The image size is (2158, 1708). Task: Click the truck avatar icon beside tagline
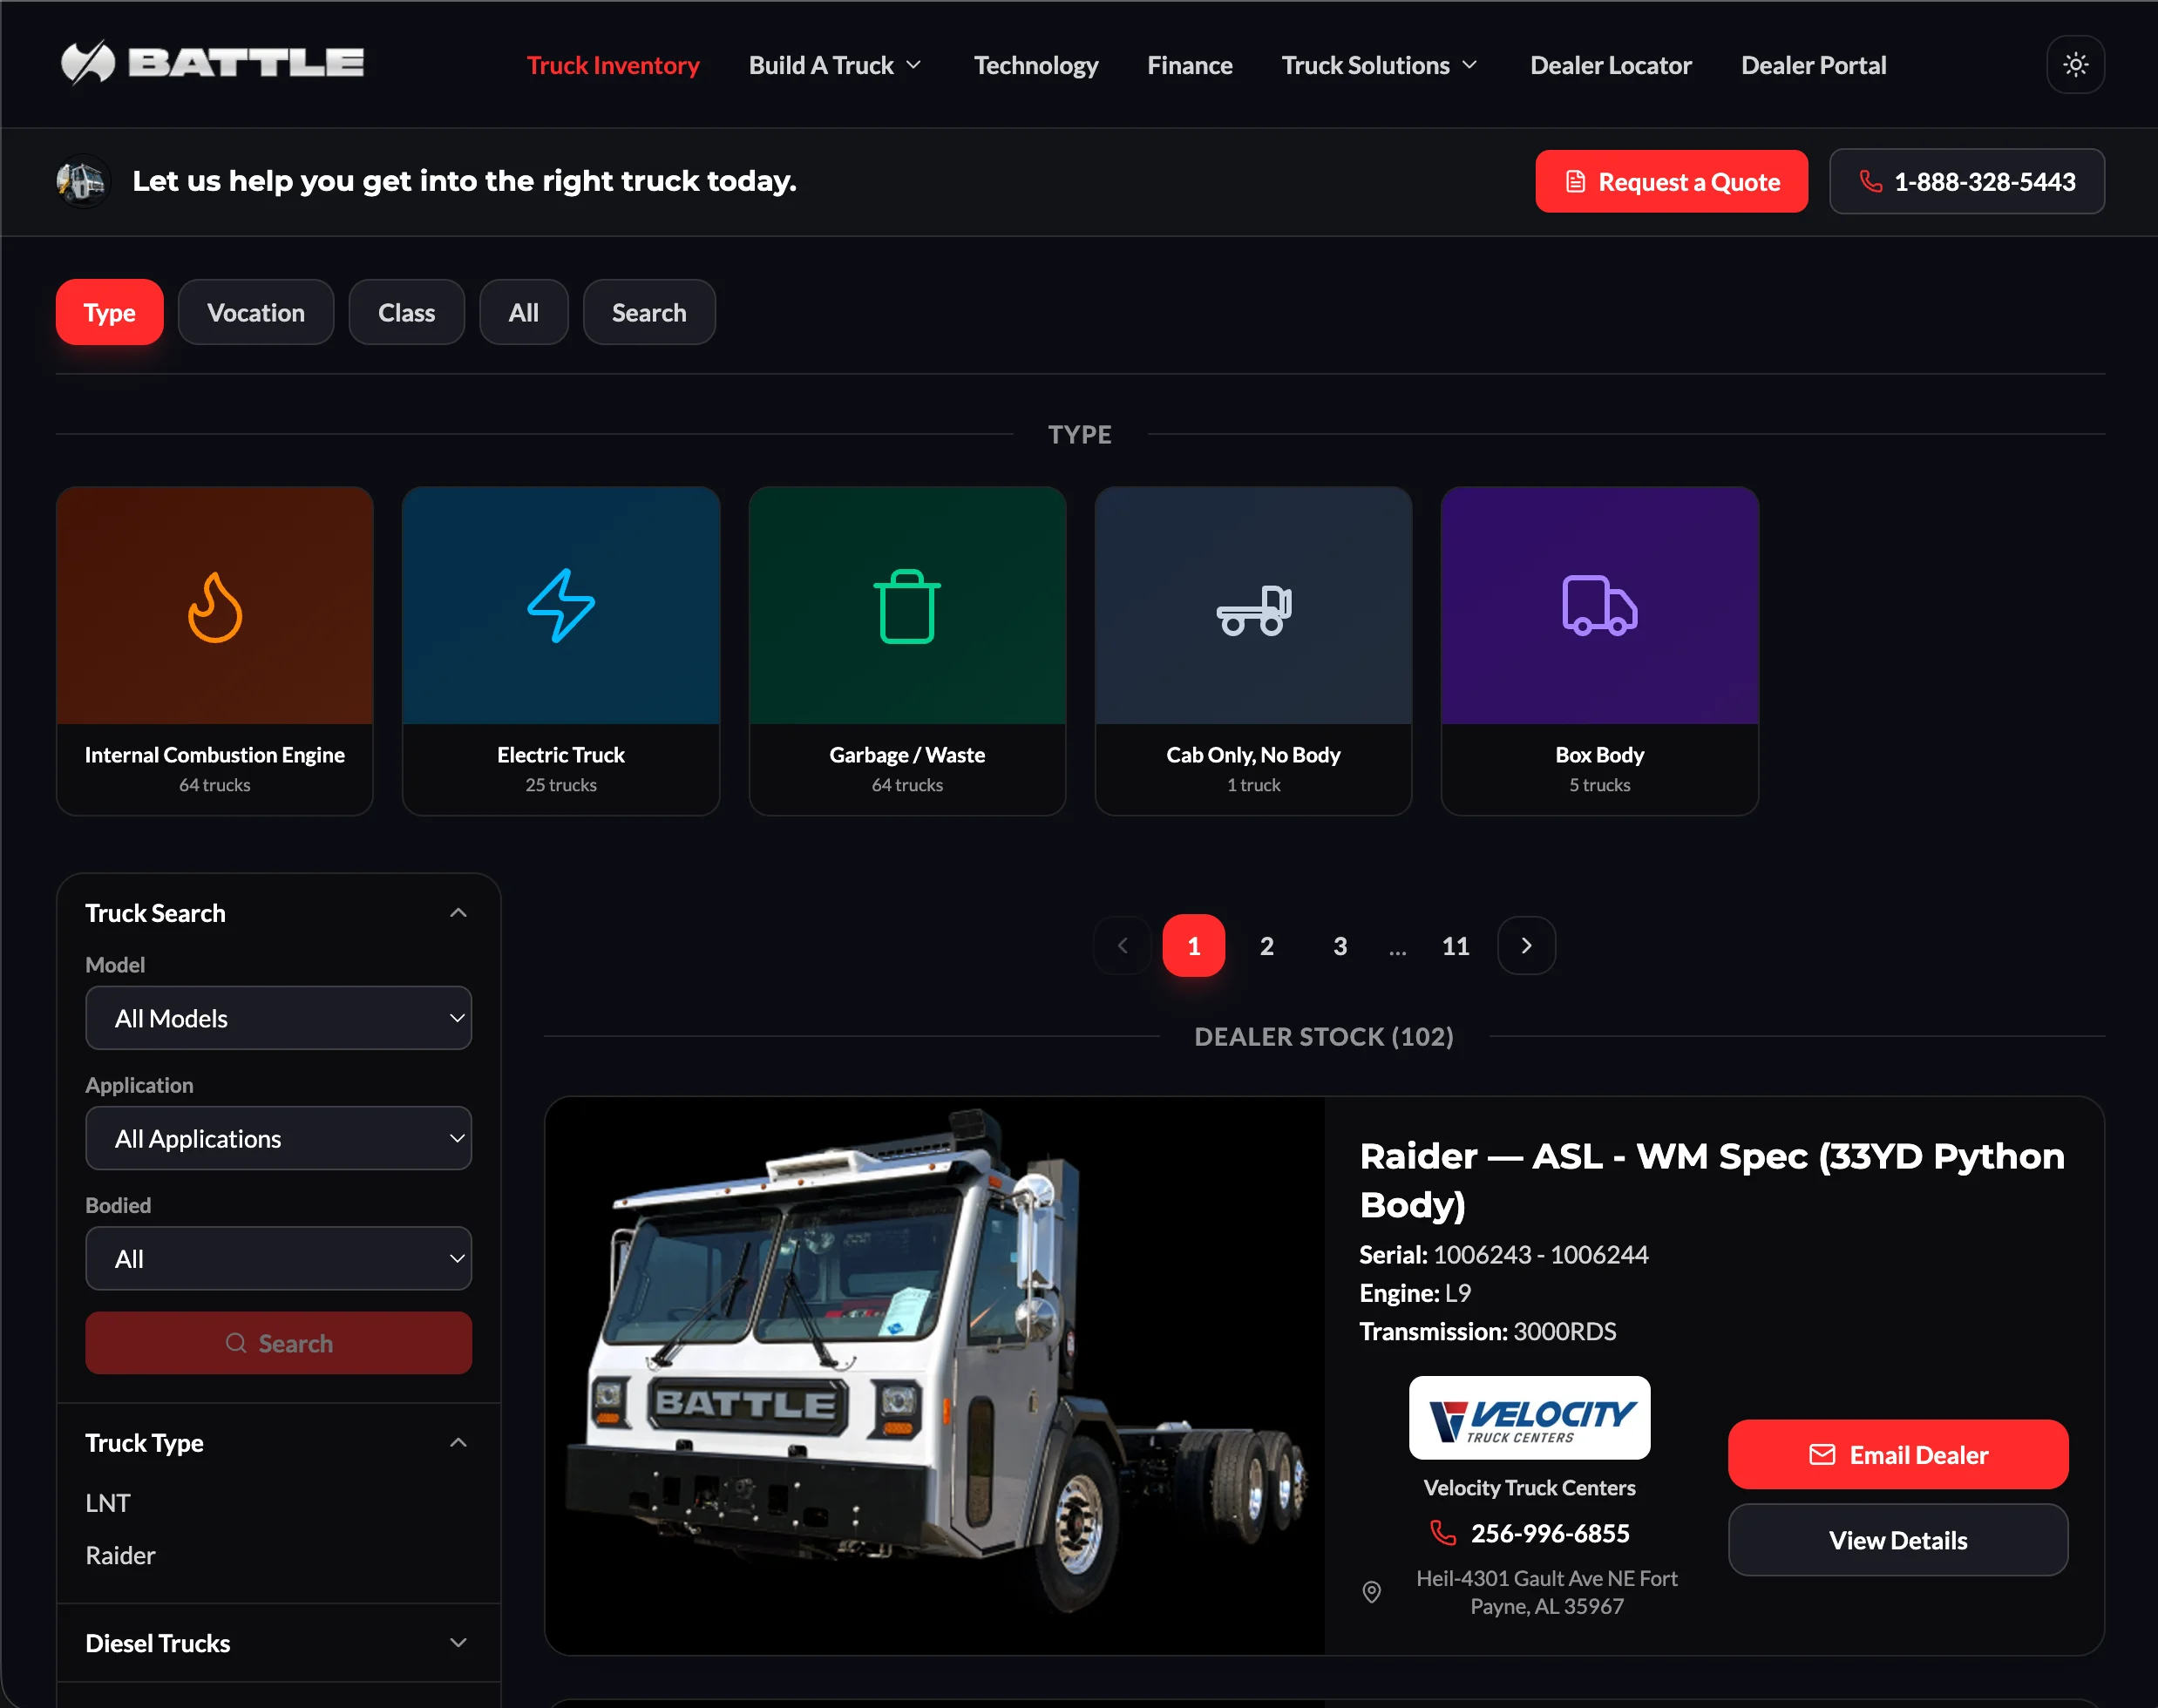[x=82, y=181]
